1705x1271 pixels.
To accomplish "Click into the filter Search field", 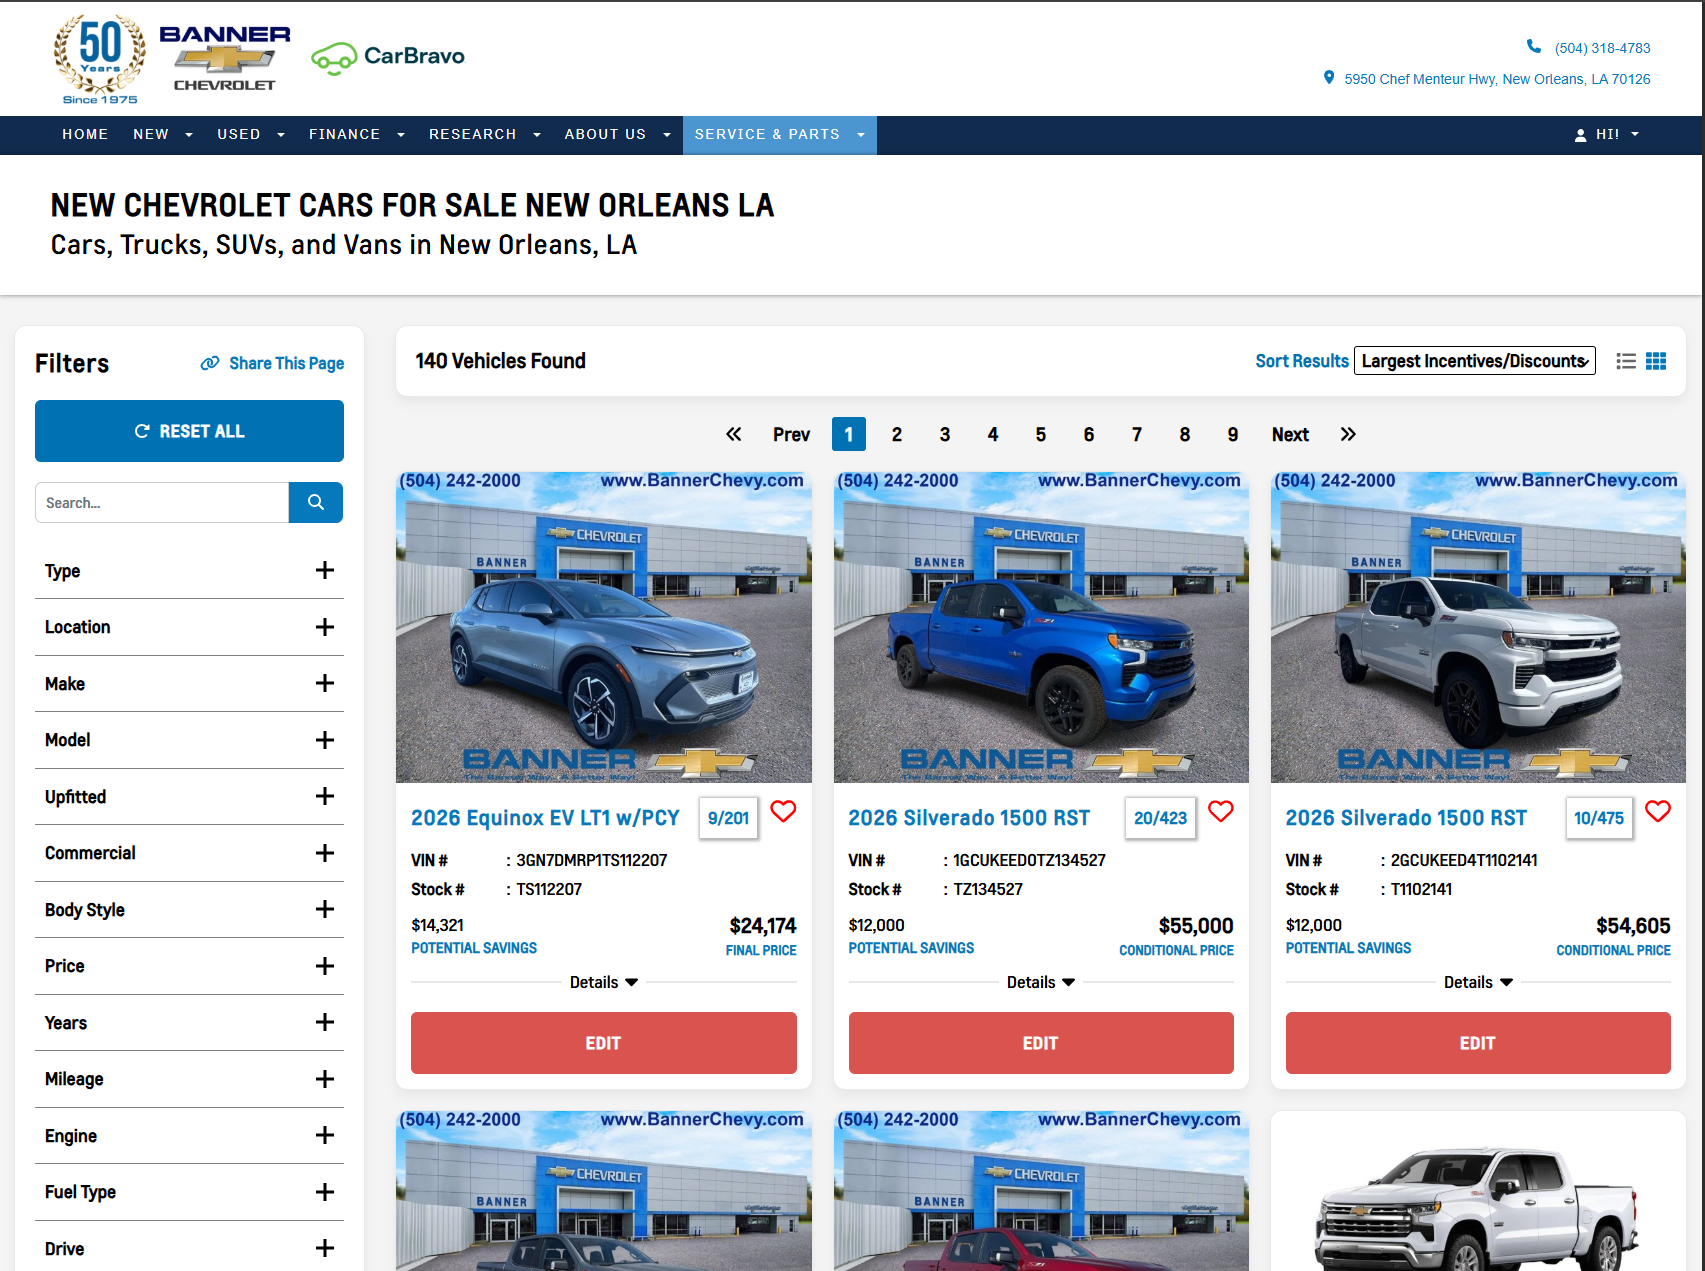I will point(162,502).
